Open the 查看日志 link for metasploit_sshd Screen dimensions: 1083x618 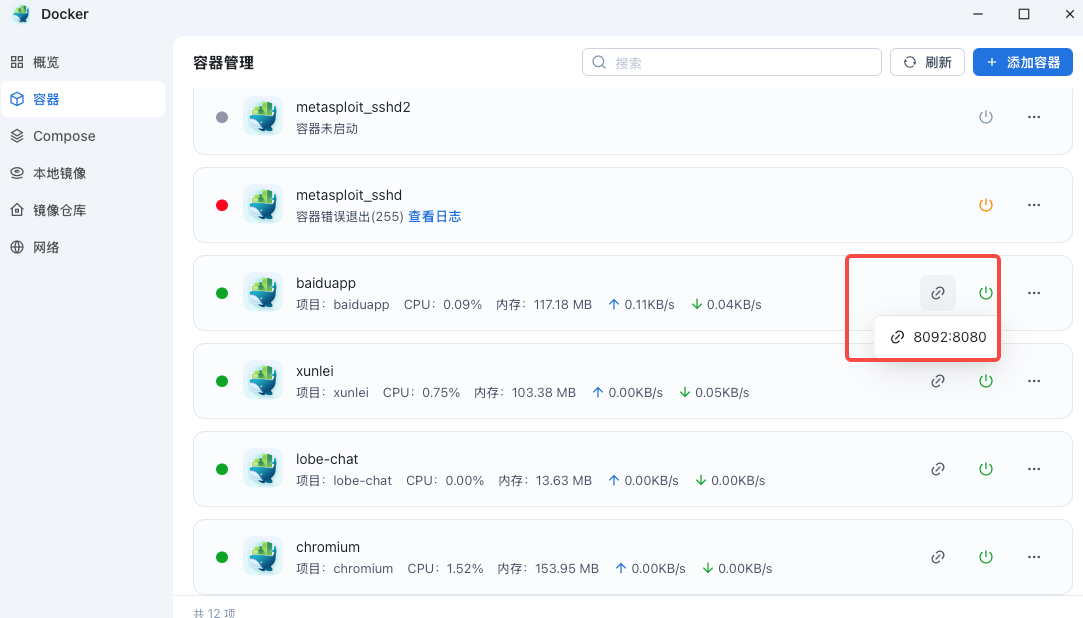tap(434, 217)
